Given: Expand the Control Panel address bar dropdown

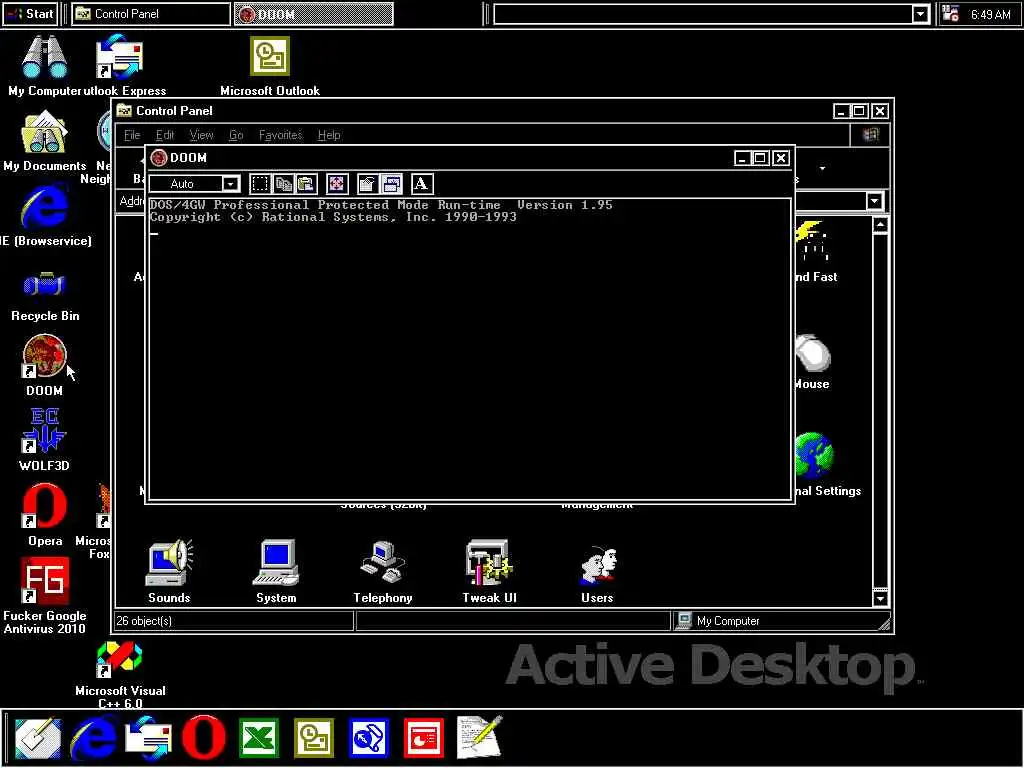Looking at the screenshot, I should pos(875,201).
